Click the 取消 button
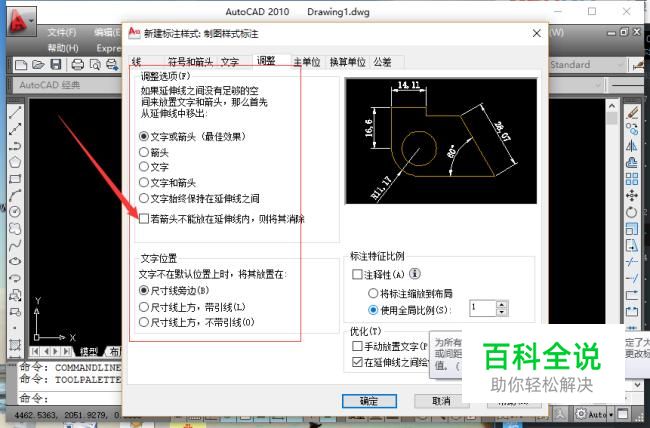The image size is (650, 428). tap(441, 401)
